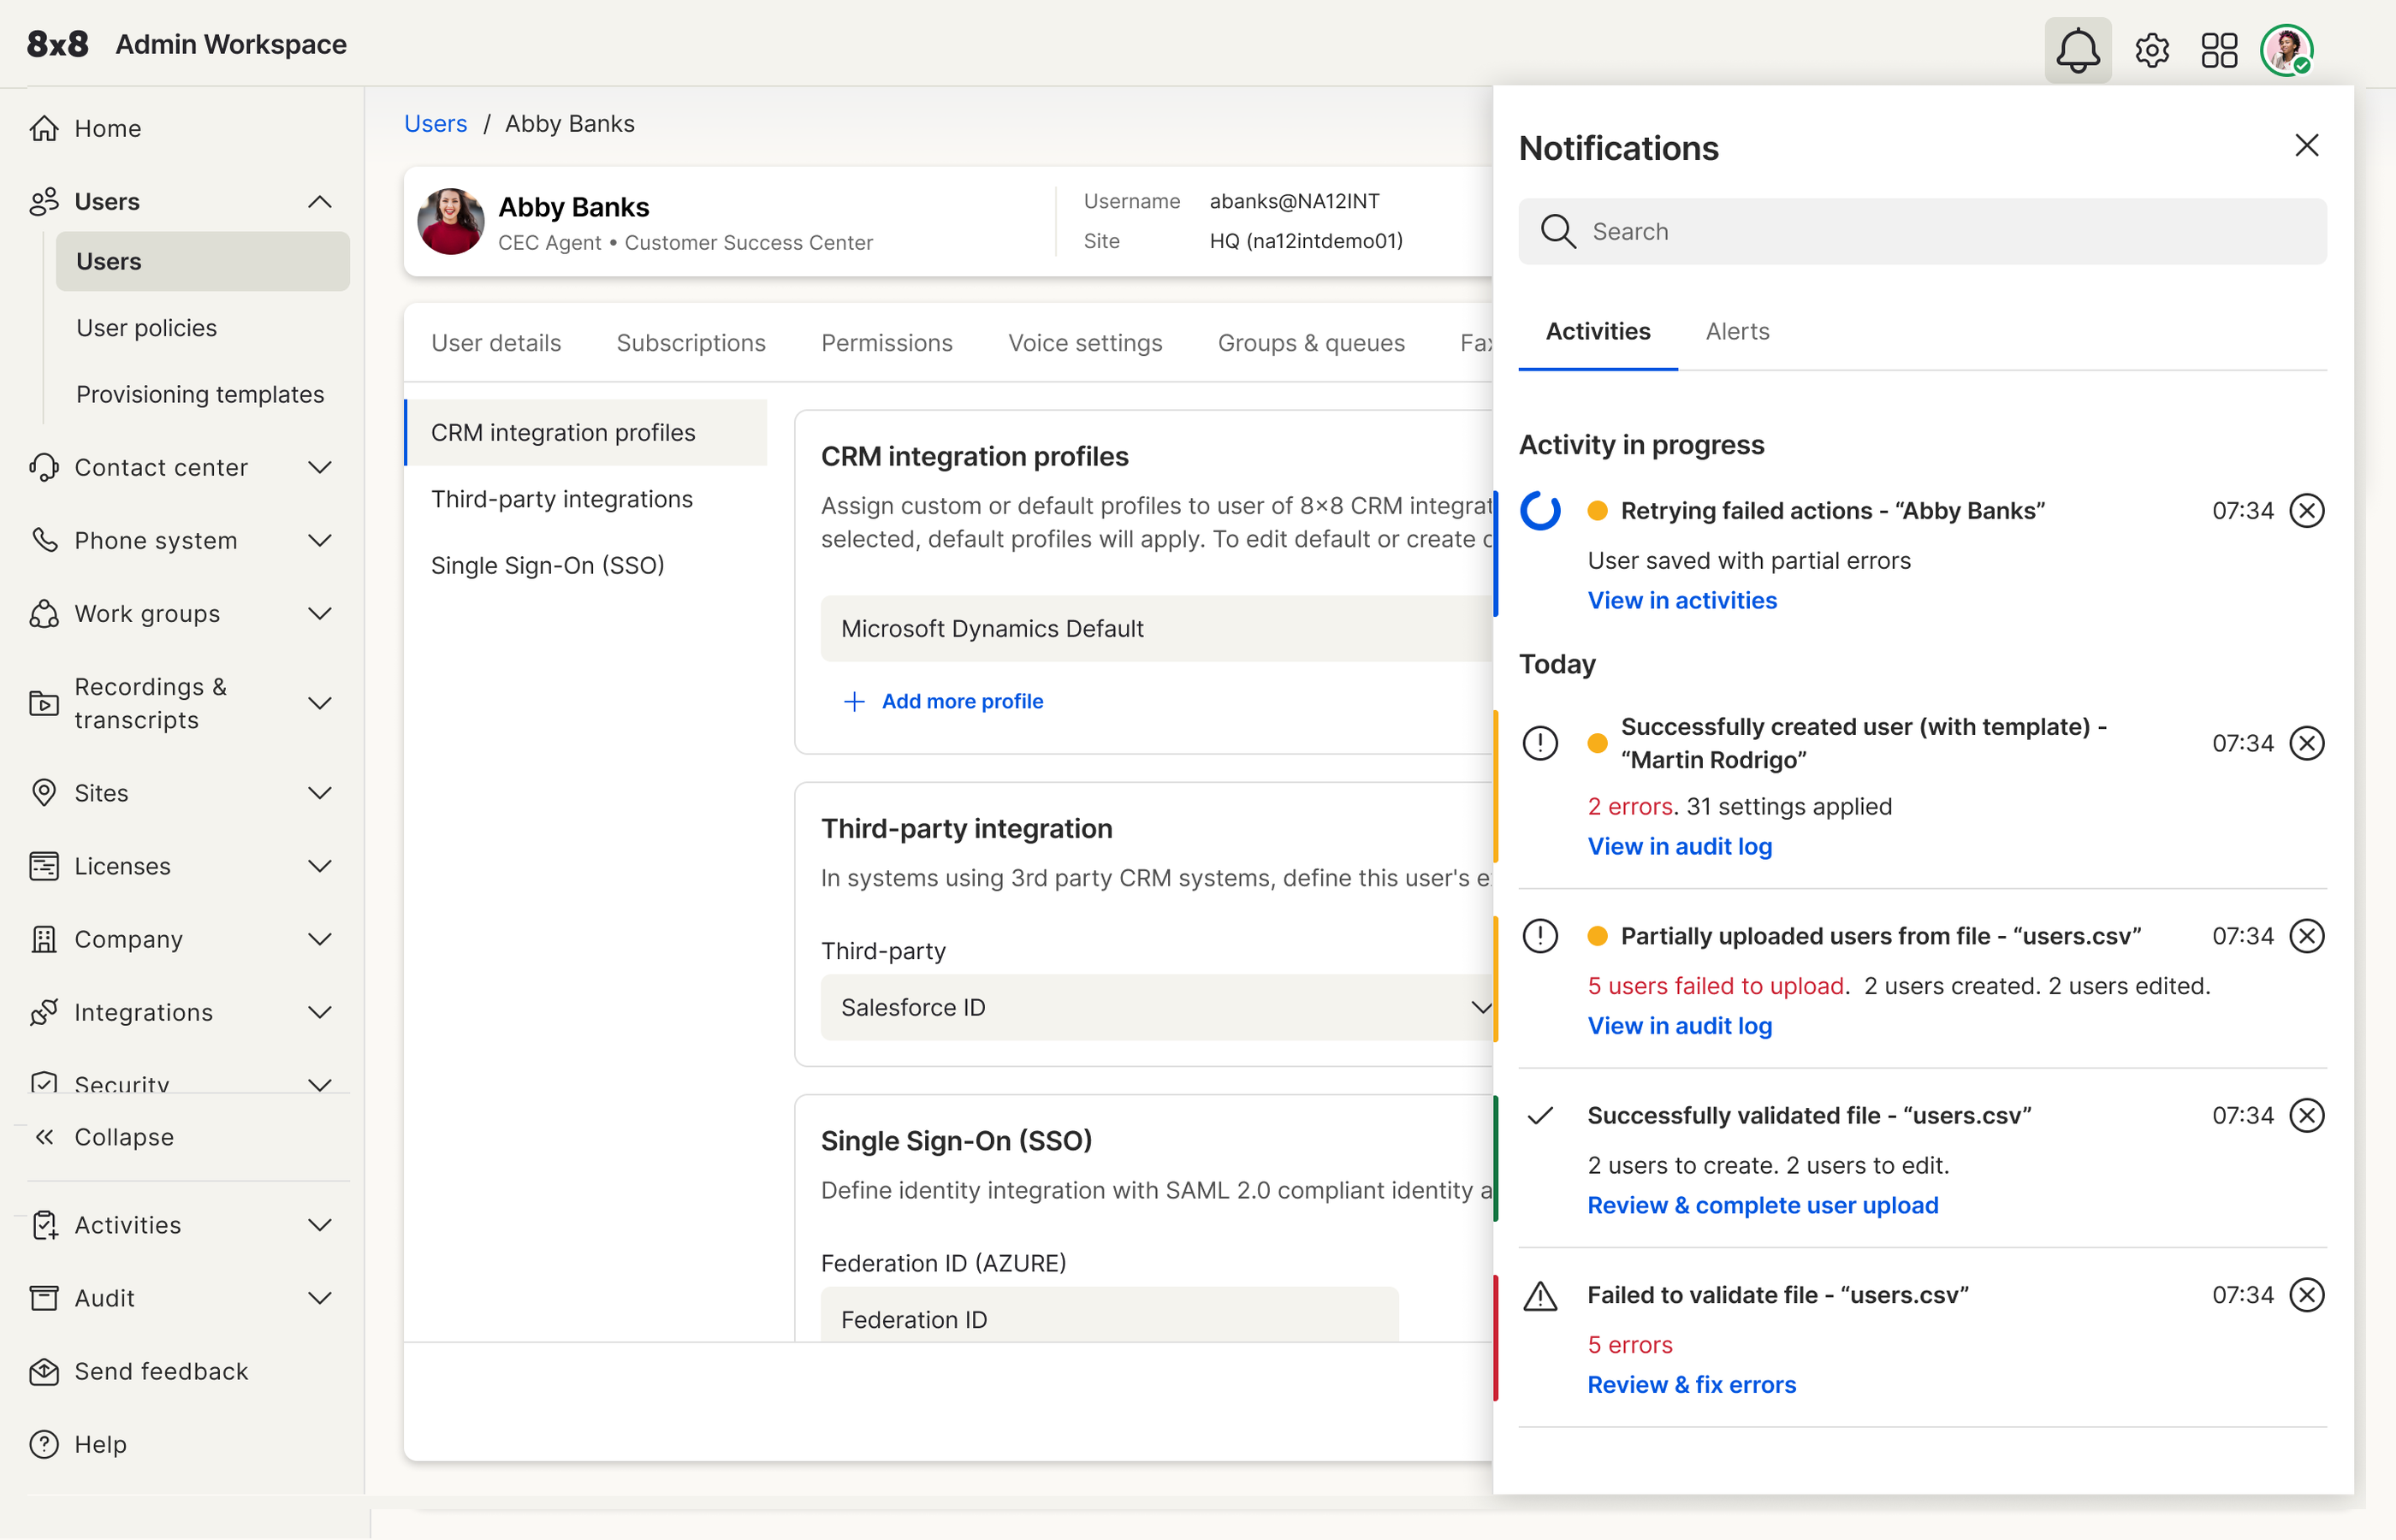Dismiss the Partially uploaded users notification
The image size is (2396, 1540).
[2306, 936]
